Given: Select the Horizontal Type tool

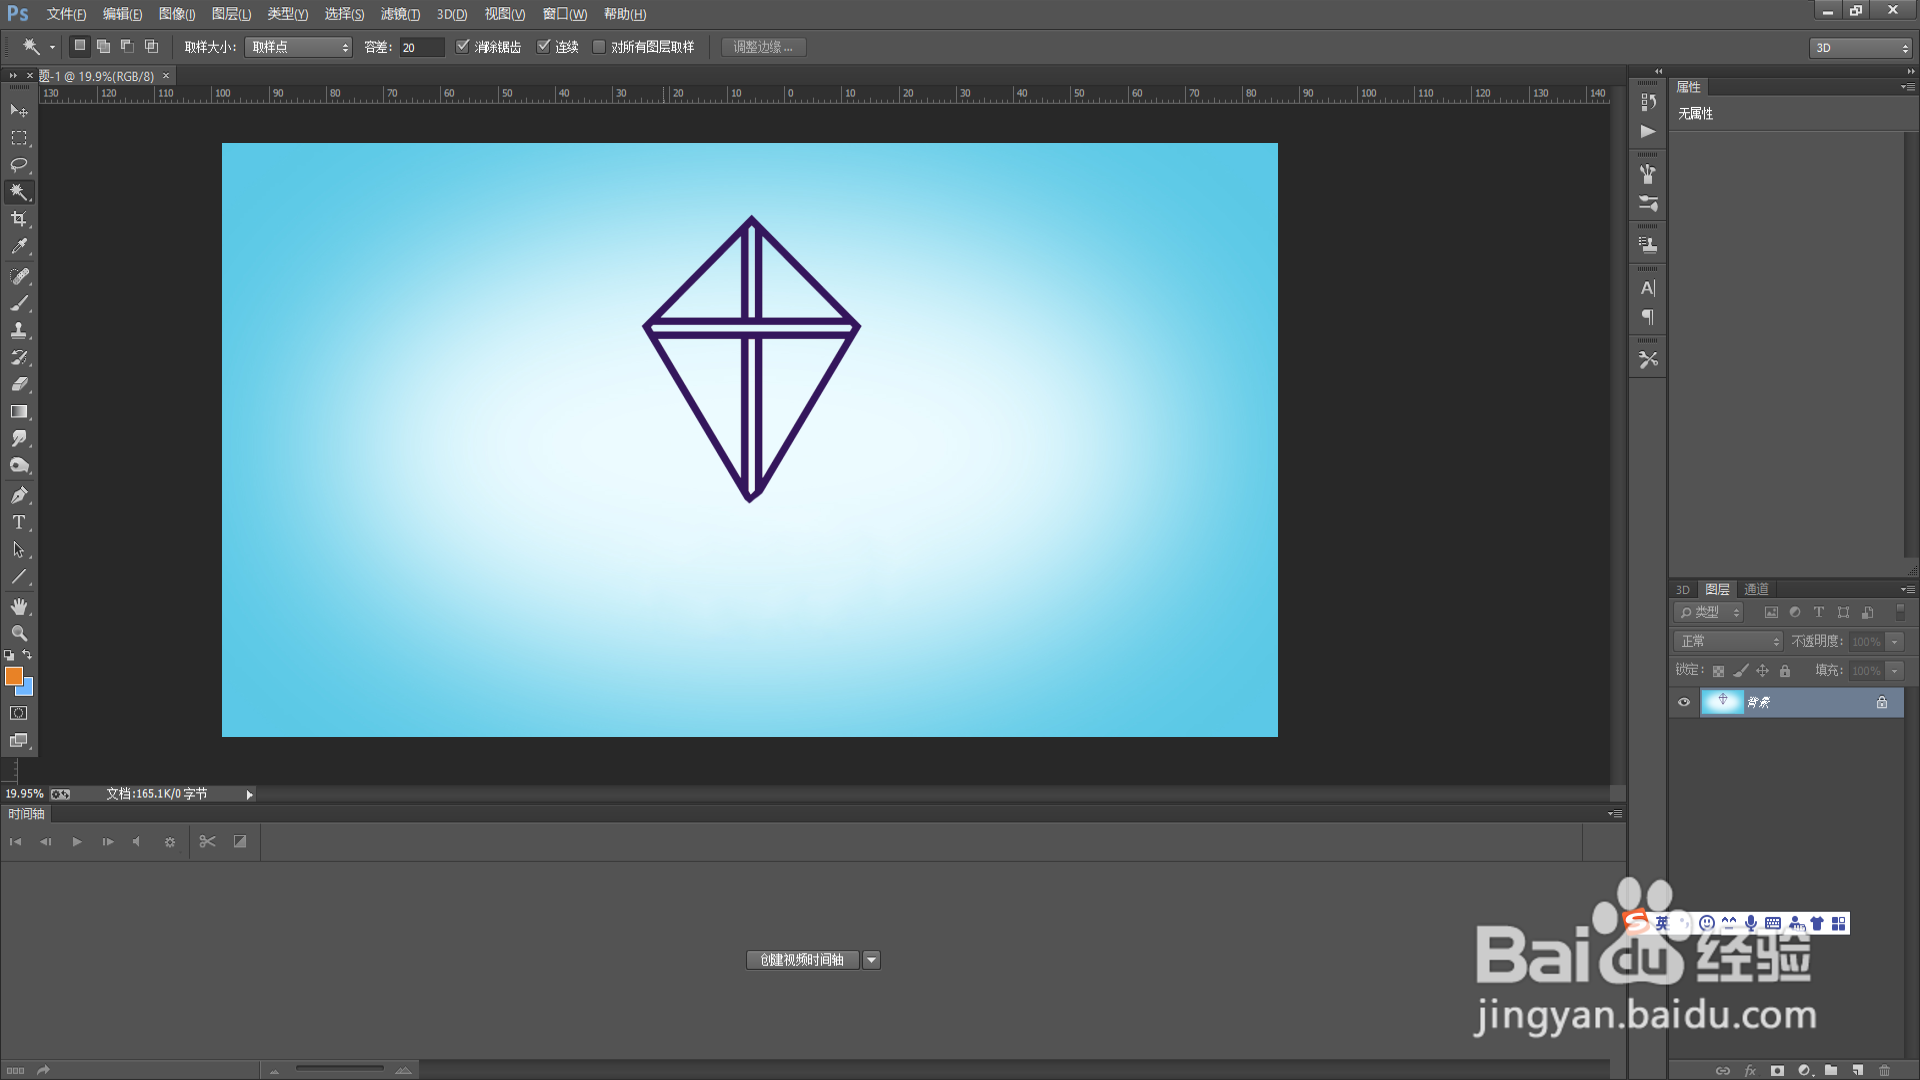Looking at the screenshot, I should click(x=19, y=523).
